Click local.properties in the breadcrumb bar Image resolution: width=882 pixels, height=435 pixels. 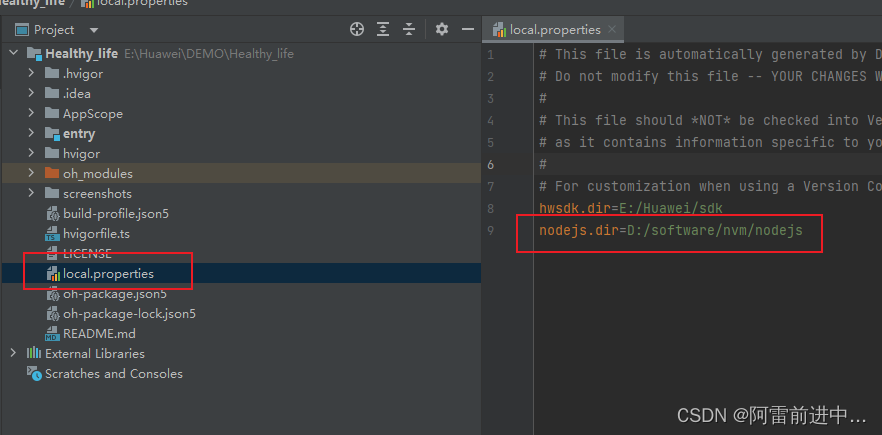pyautogui.click(x=142, y=3)
